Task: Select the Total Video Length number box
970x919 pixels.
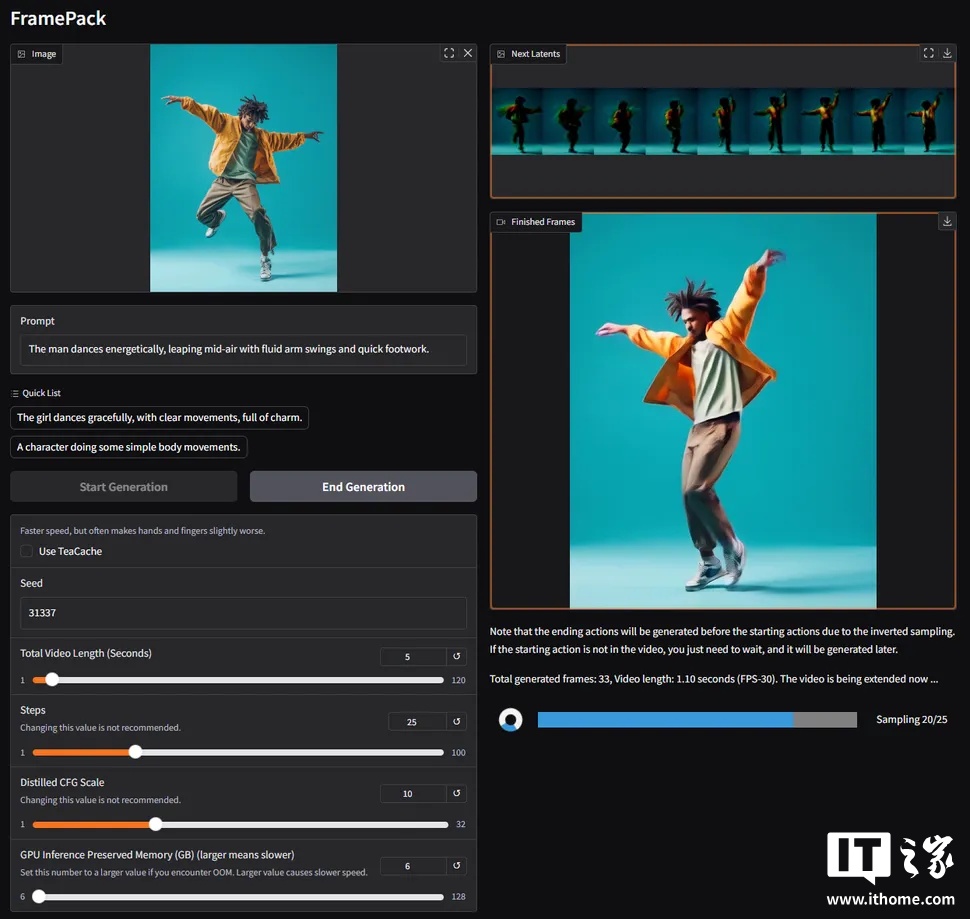Action: [x=412, y=657]
